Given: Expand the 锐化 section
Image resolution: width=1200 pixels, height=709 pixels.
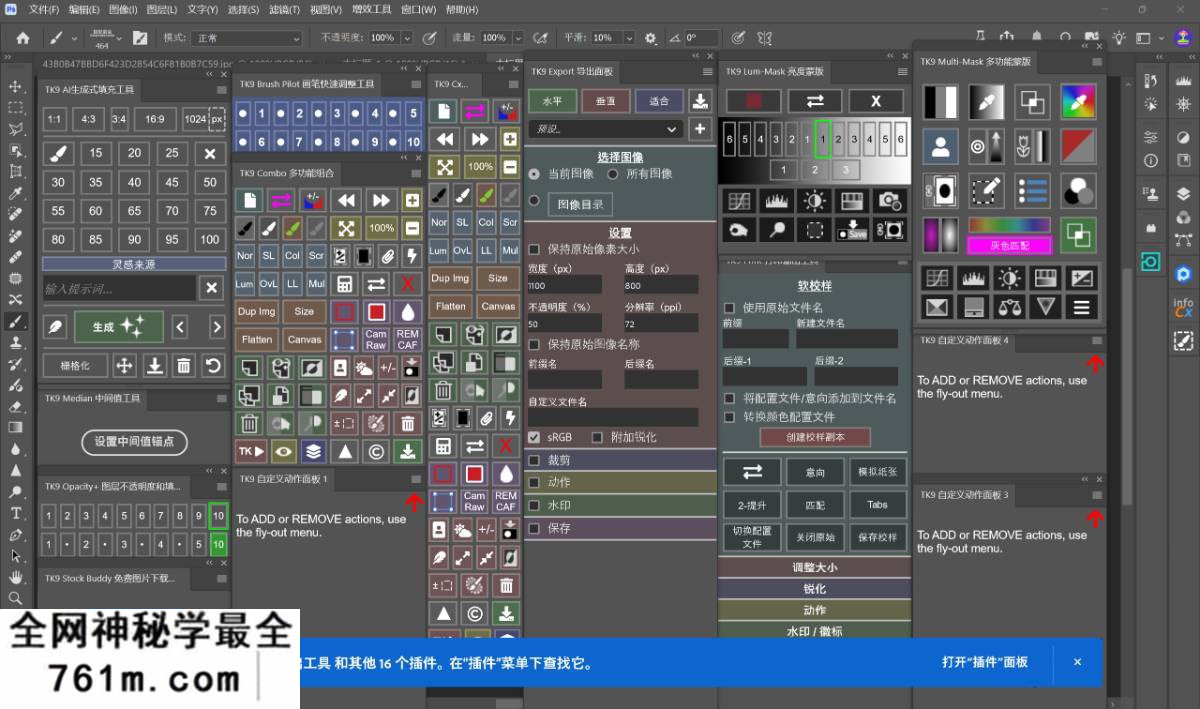Looking at the screenshot, I should pyautogui.click(x=815, y=589).
